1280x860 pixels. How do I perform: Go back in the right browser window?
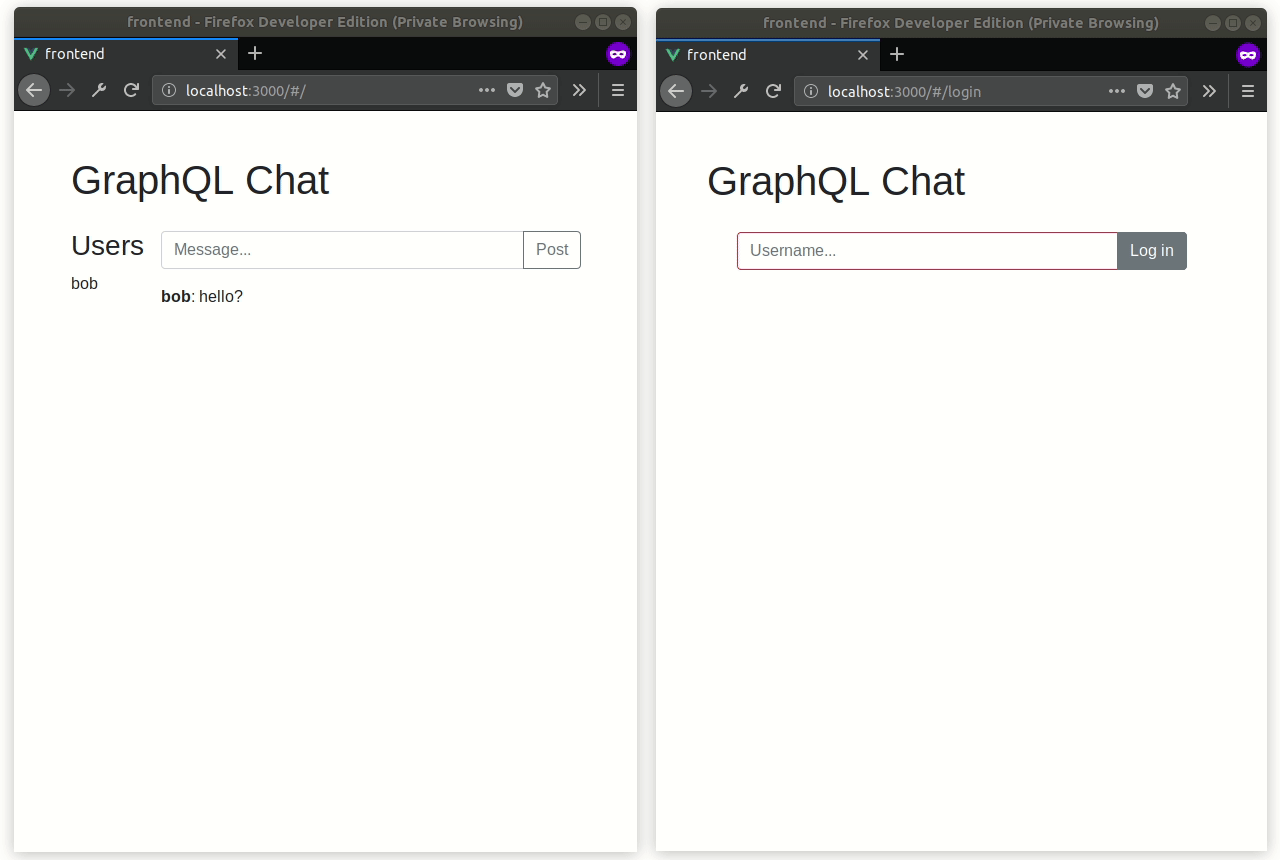coord(676,91)
